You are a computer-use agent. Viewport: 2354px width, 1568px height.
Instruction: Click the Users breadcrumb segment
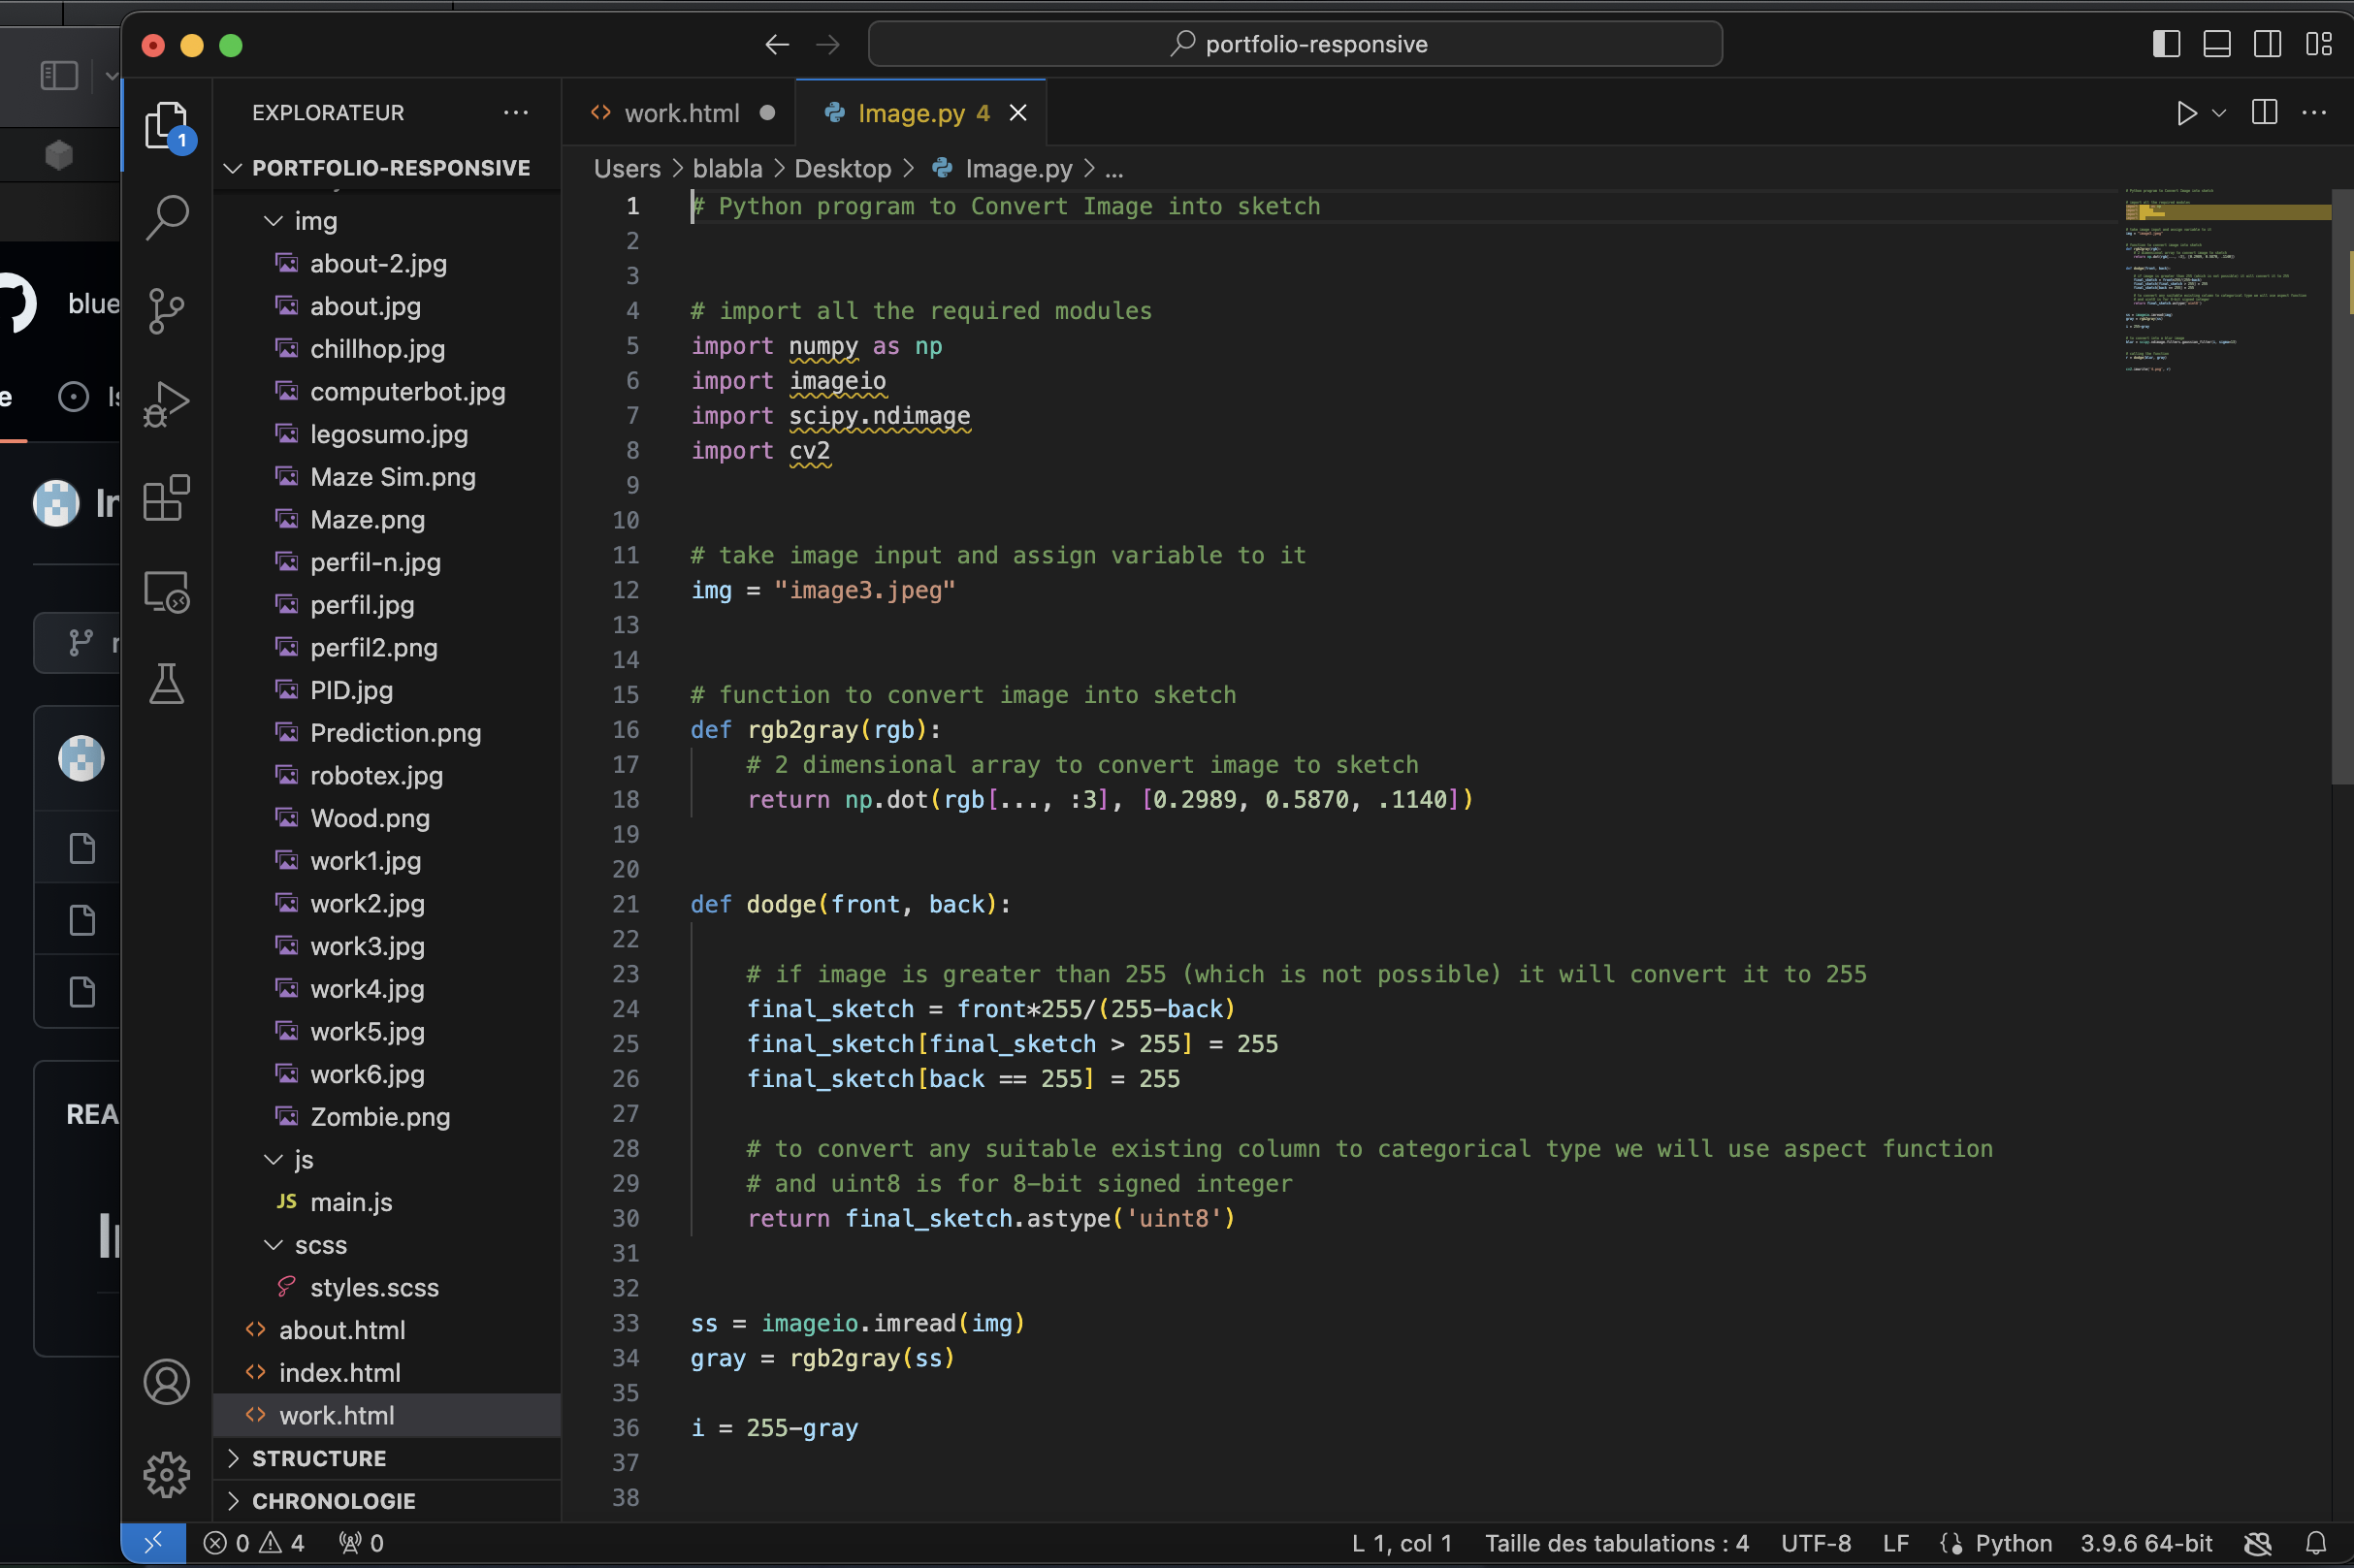627,169
